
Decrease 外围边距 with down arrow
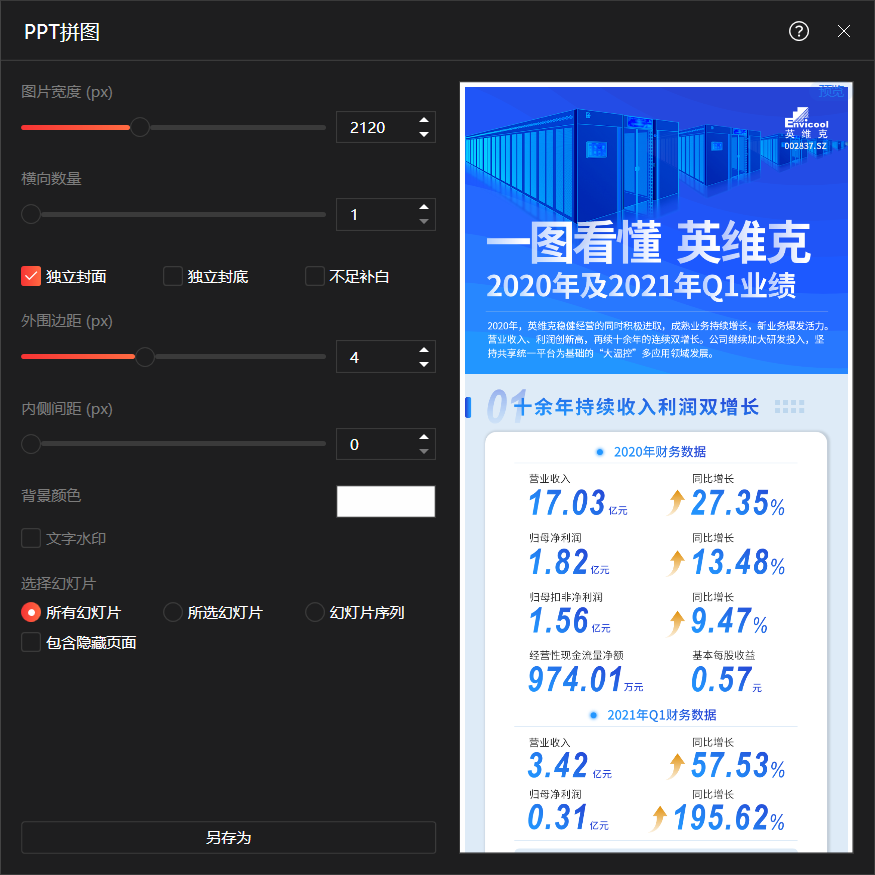pyautogui.click(x=424, y=364)
